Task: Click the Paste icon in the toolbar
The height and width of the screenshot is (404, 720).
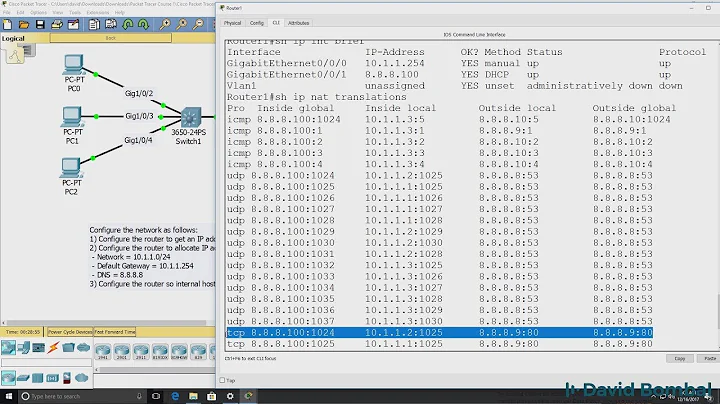Action: pyautogui.click(x=111, y=24)
